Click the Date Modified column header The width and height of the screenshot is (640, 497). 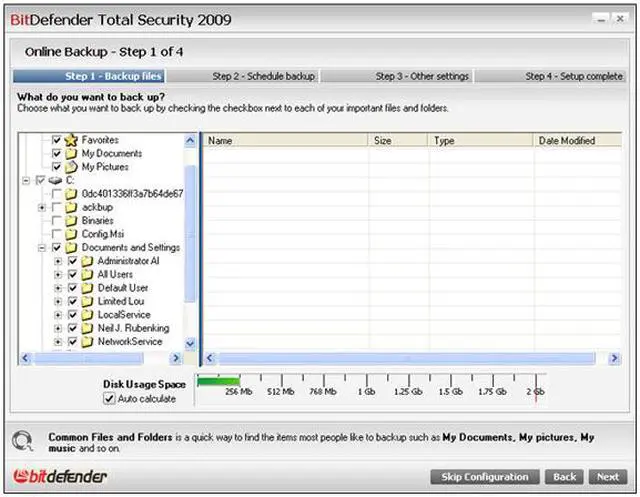pos(566,141)
